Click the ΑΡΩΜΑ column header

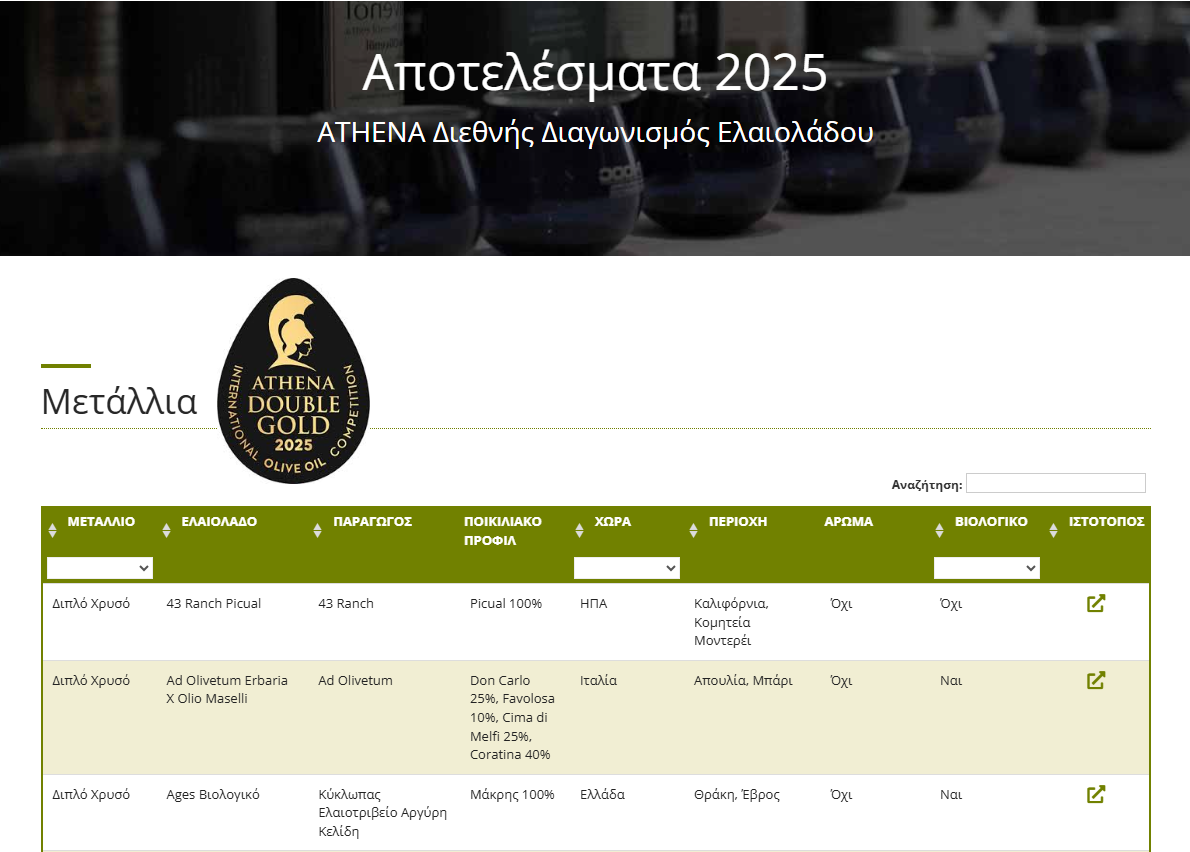tap(848, 521)
